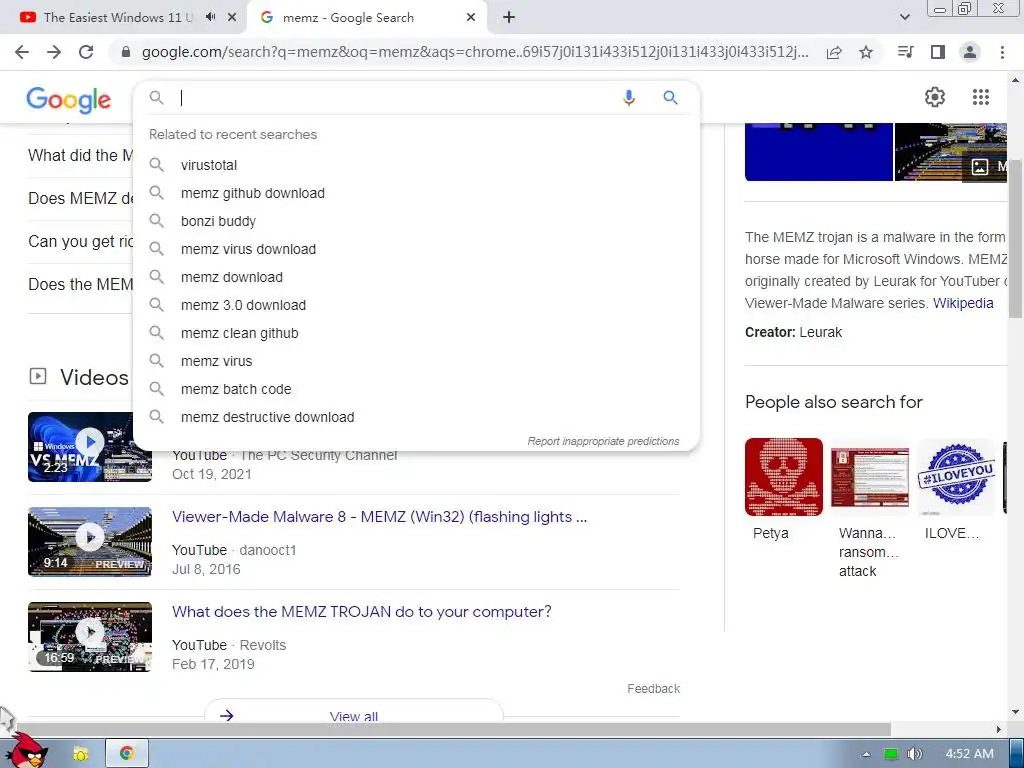Choose memz clean github suggestion
Viewport: 1024px width, 768px height.
click(417, 334)
